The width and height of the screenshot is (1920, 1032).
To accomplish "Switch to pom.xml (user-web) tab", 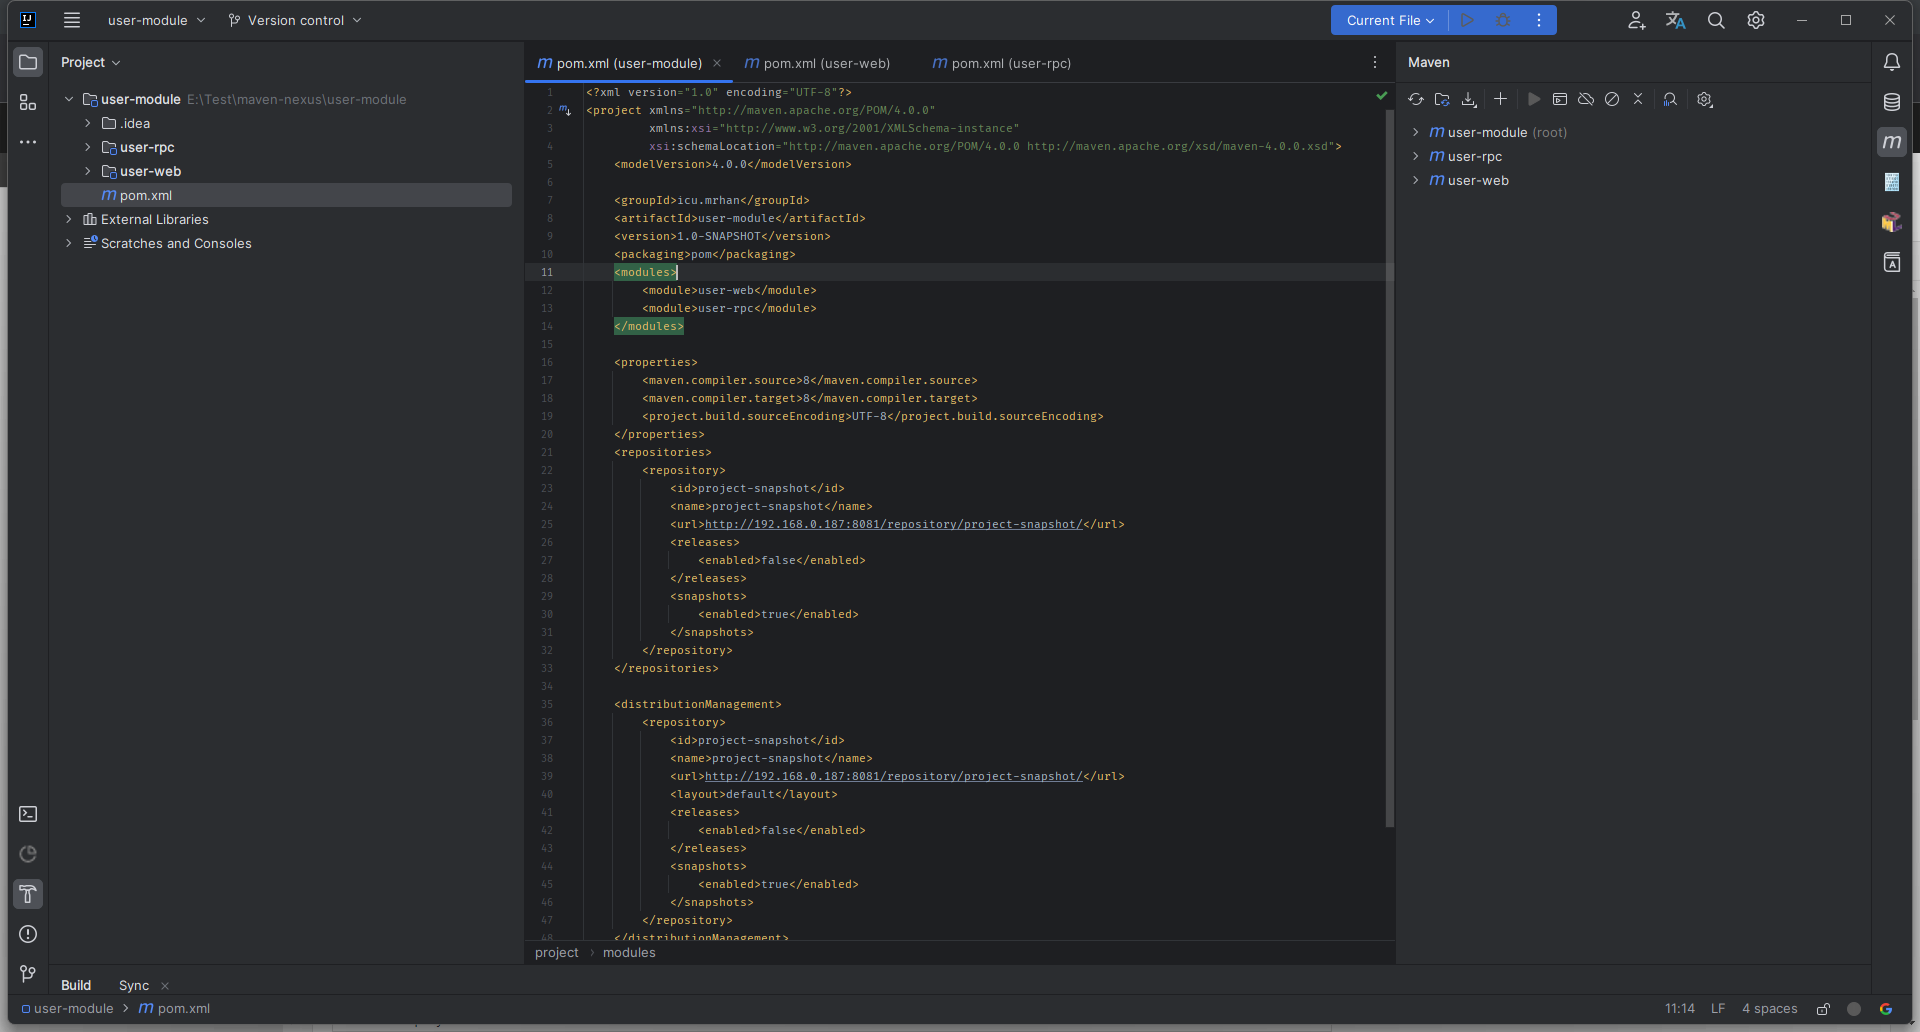I will point(826,63).
